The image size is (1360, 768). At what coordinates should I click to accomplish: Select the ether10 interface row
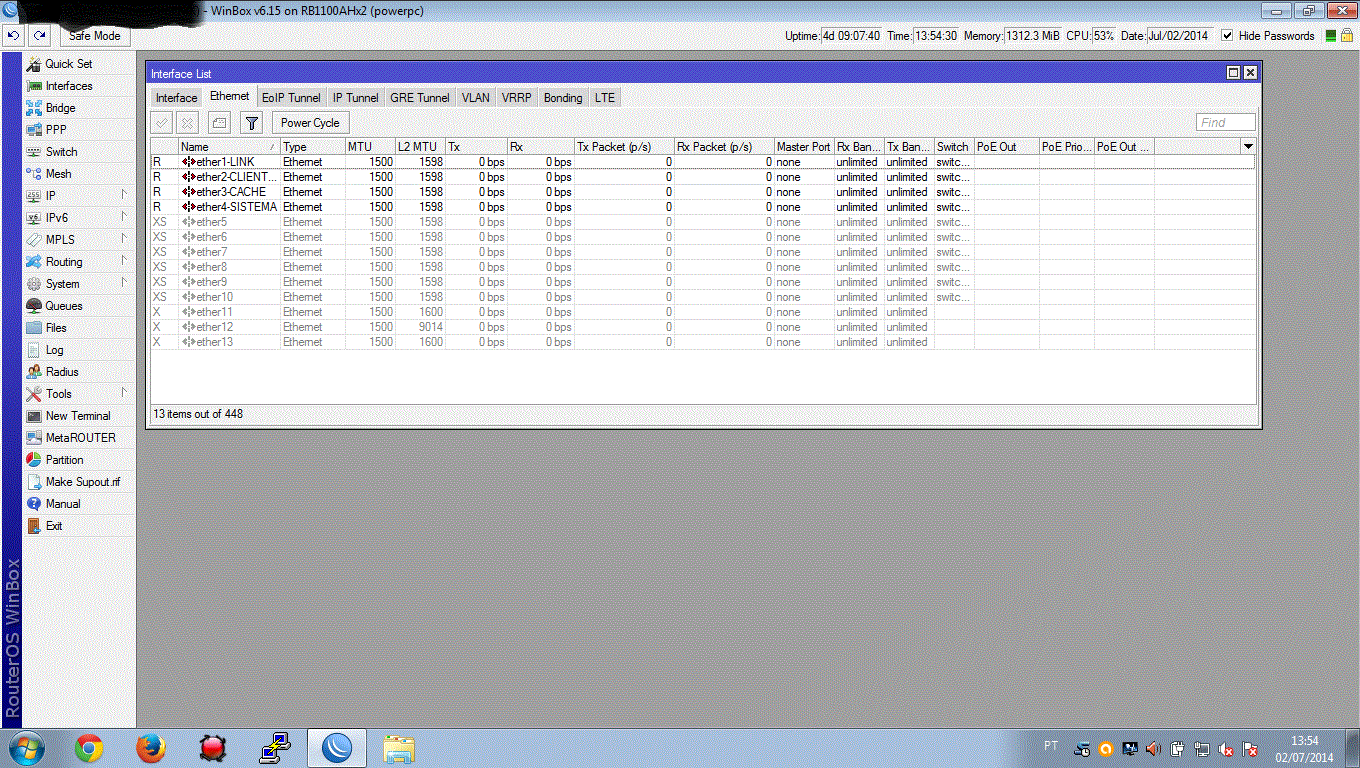coord(702,297)
